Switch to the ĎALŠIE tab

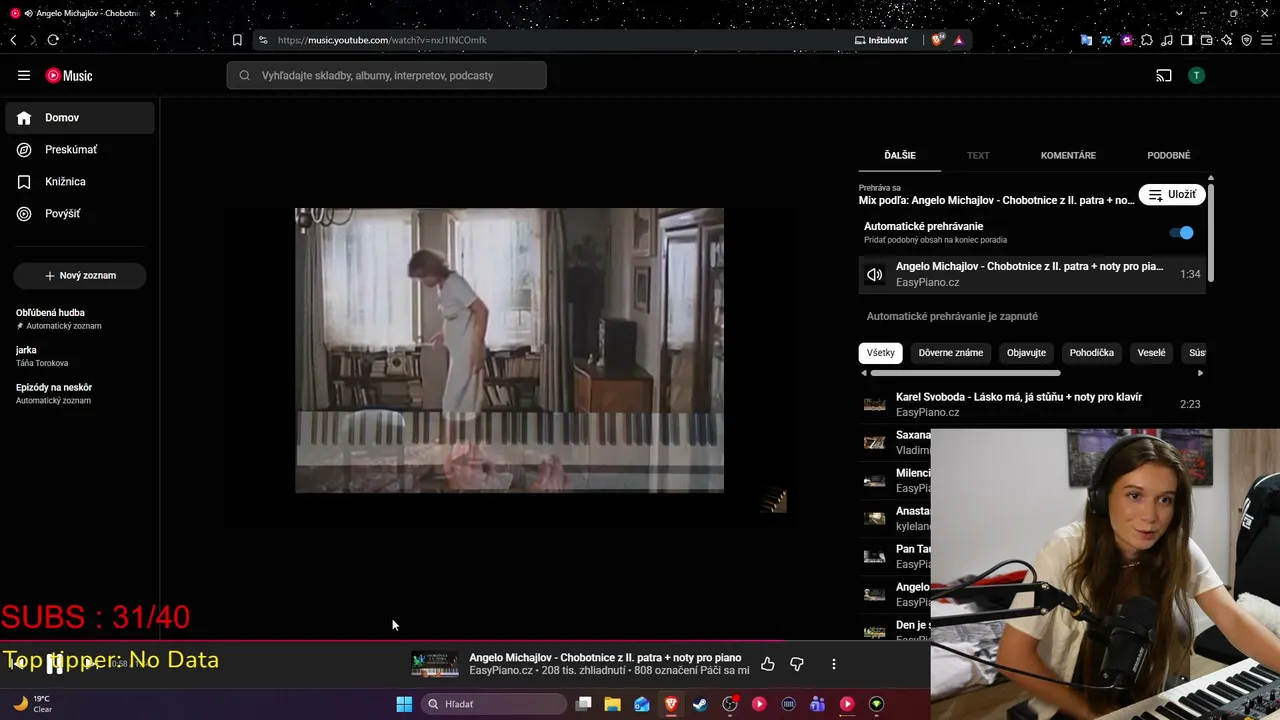coord(900,156)
